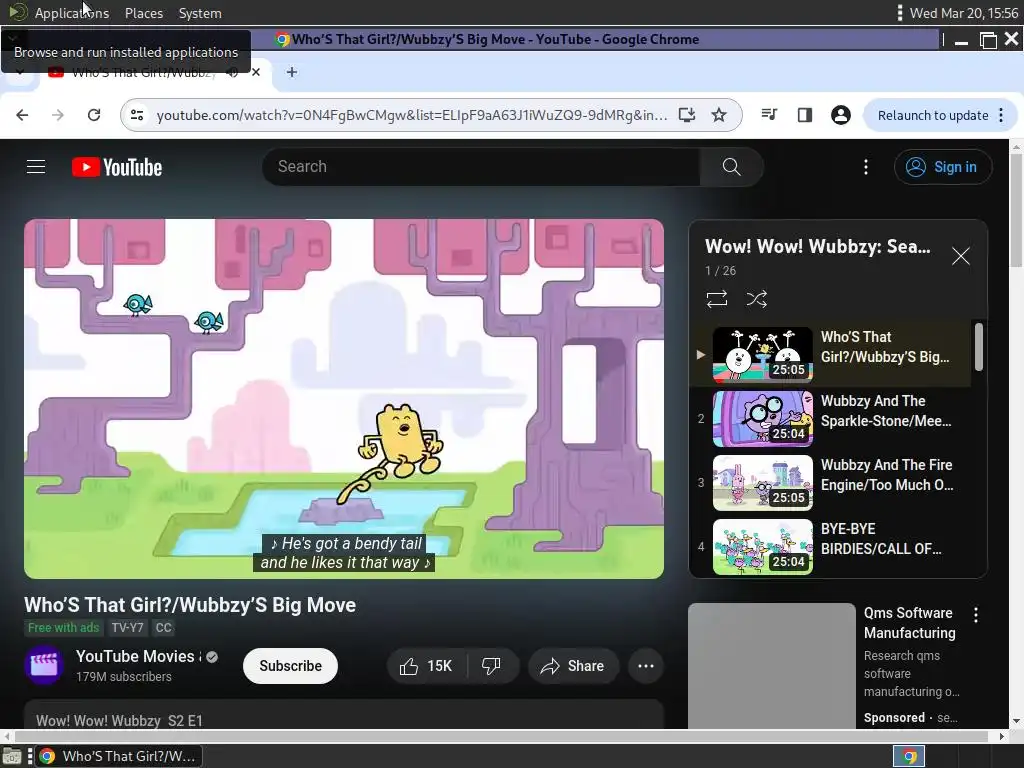The image size is (1024, 768).
Task: Open more actions ellipsis under video
Action: coord(646,666)
